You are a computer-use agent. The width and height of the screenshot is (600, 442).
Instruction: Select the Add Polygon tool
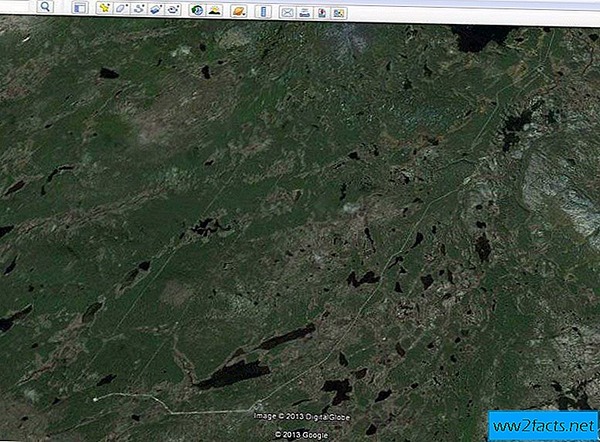[x=121, y=8]
